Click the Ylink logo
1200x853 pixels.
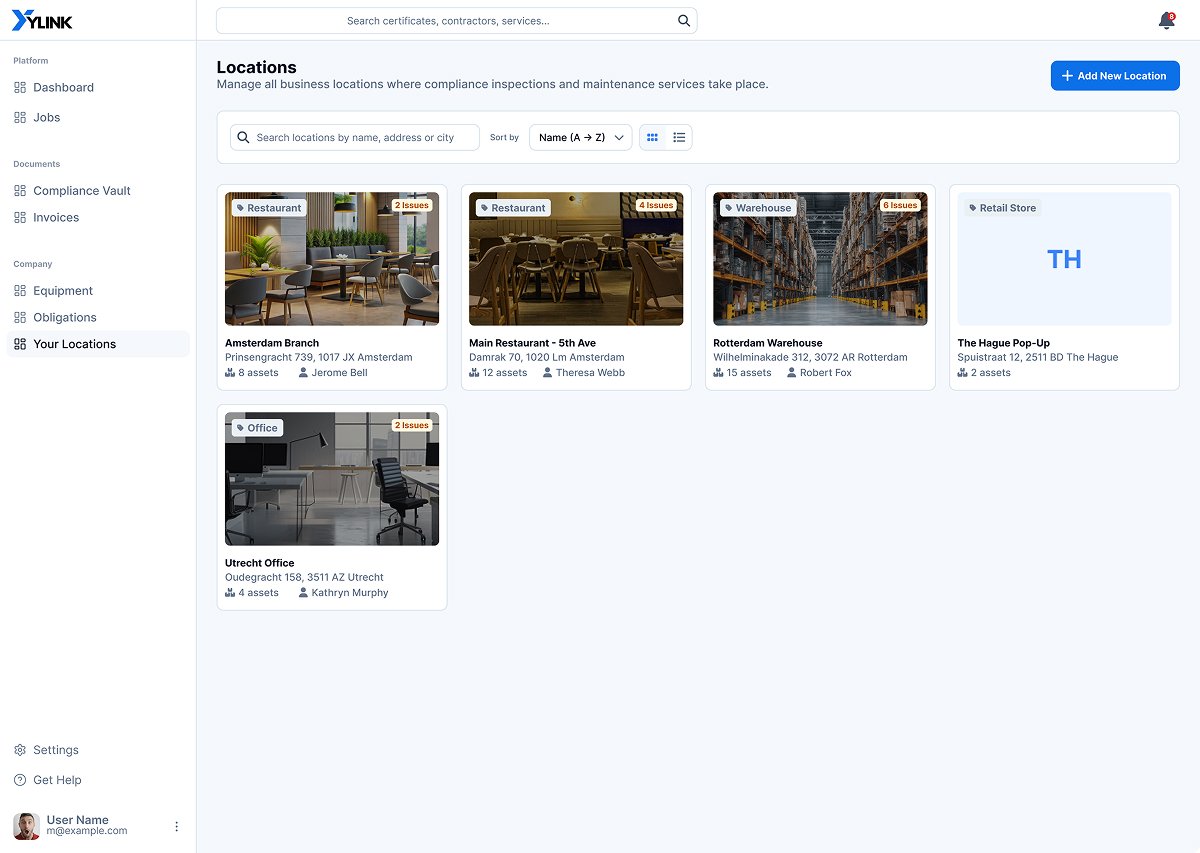(x=42, y=20)
